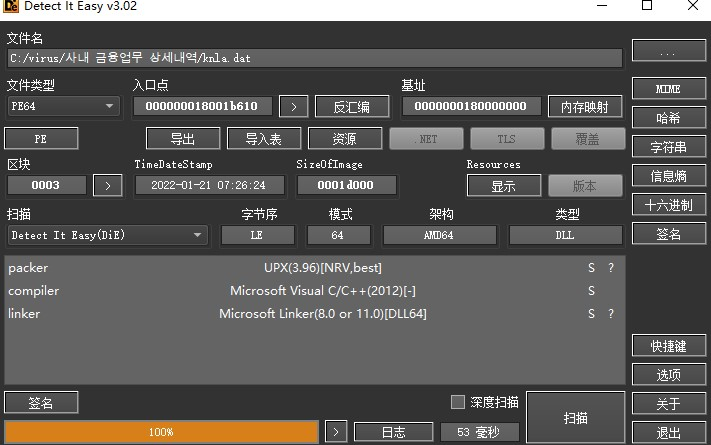Open the 导入表 imports button
711x445 pixels.
(x=264, y=139)
